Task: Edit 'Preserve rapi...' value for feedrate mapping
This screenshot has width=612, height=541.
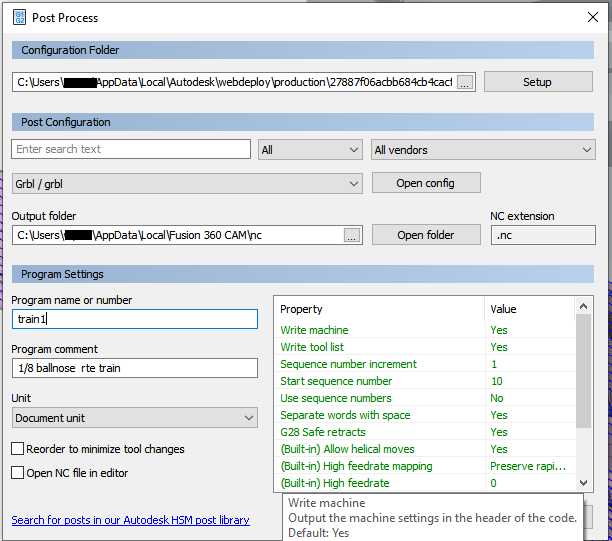Action: tap(530, 466)
